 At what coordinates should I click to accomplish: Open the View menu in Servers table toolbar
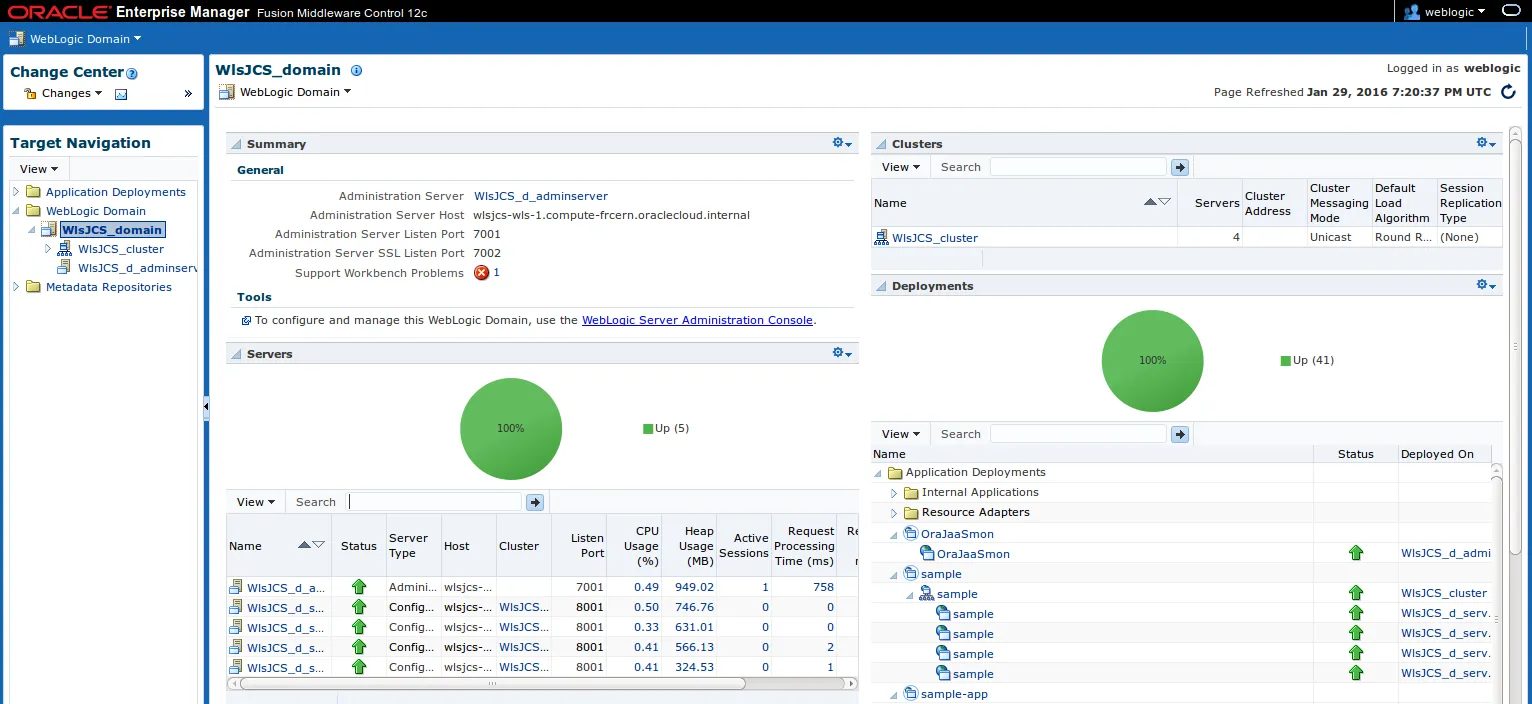click(256, 502)
